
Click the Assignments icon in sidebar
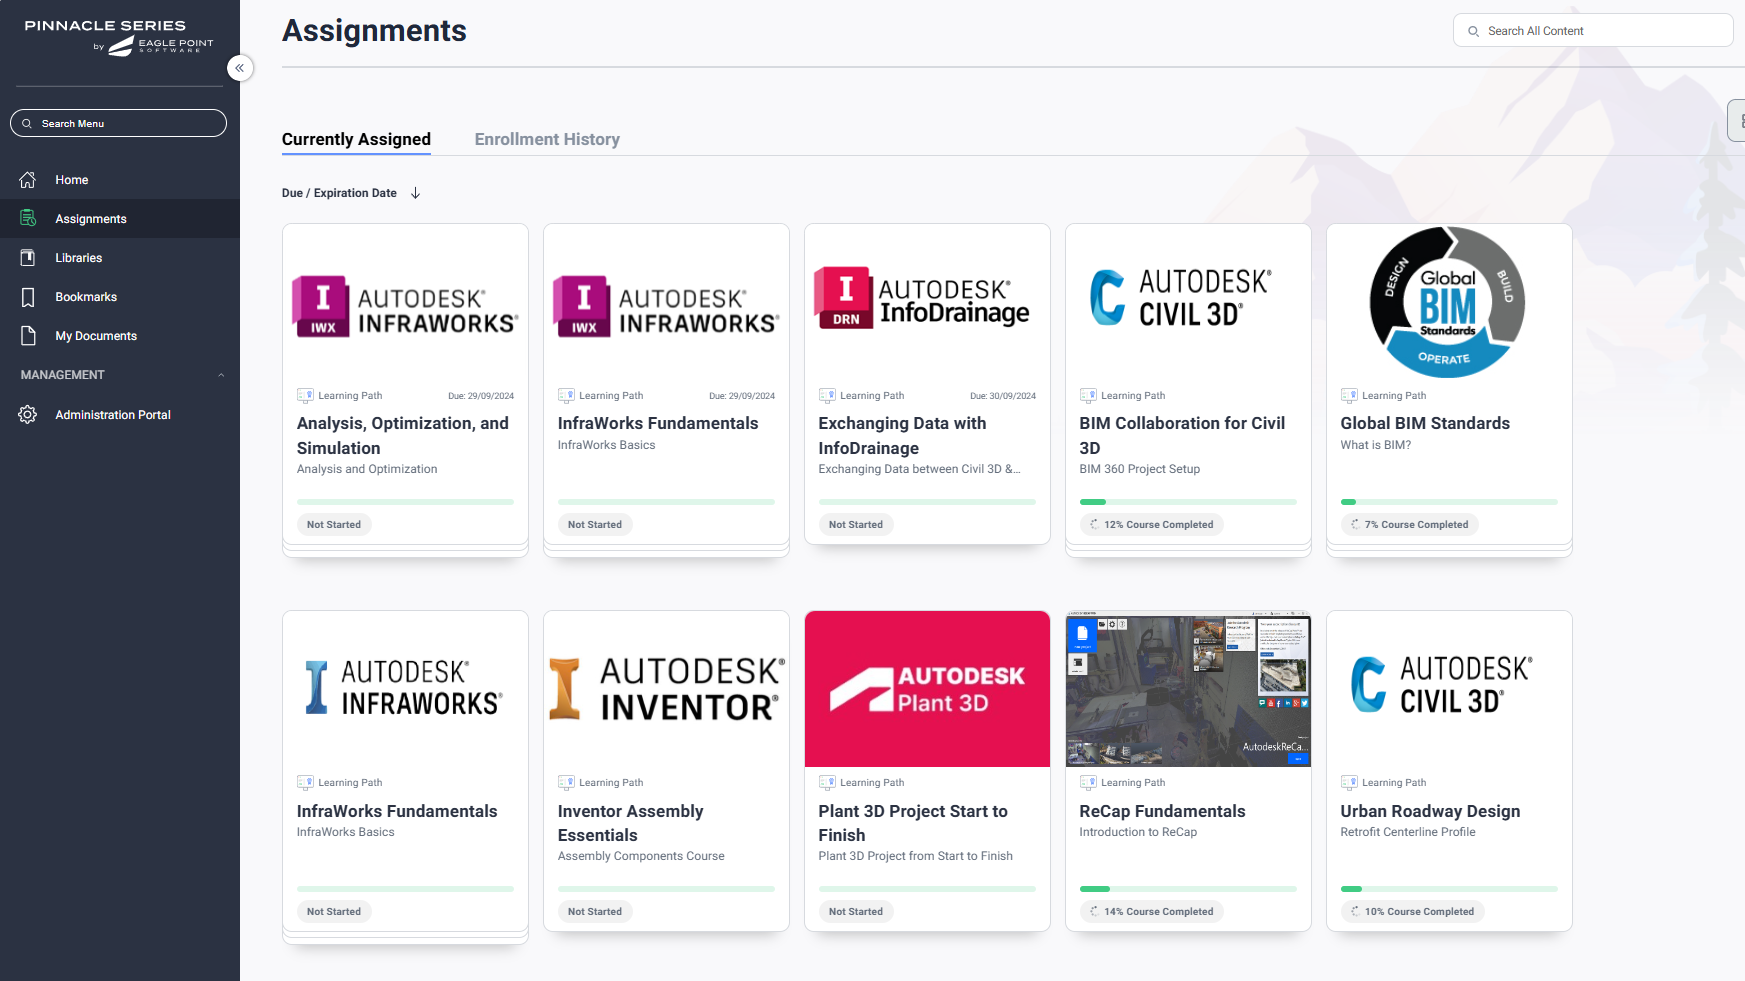(x=28, y=219)
